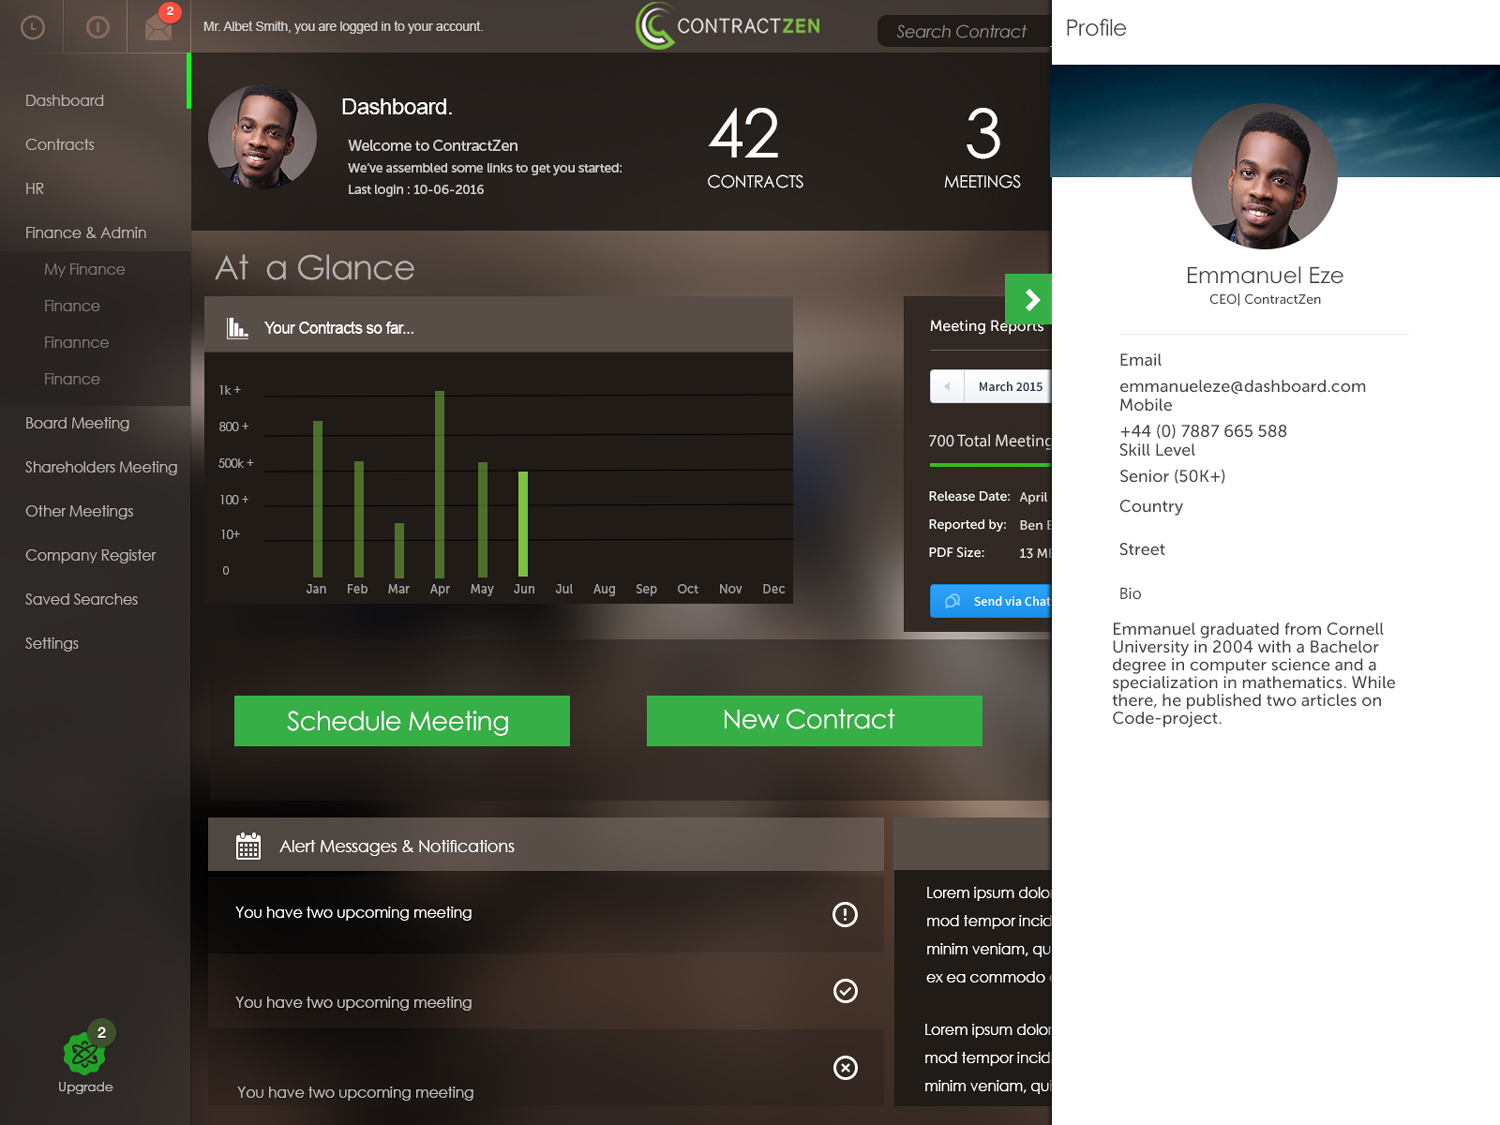The image size is (1500, 1125).
Task: Click the Street field label in profile
Action: click(x=1142, y=549)
